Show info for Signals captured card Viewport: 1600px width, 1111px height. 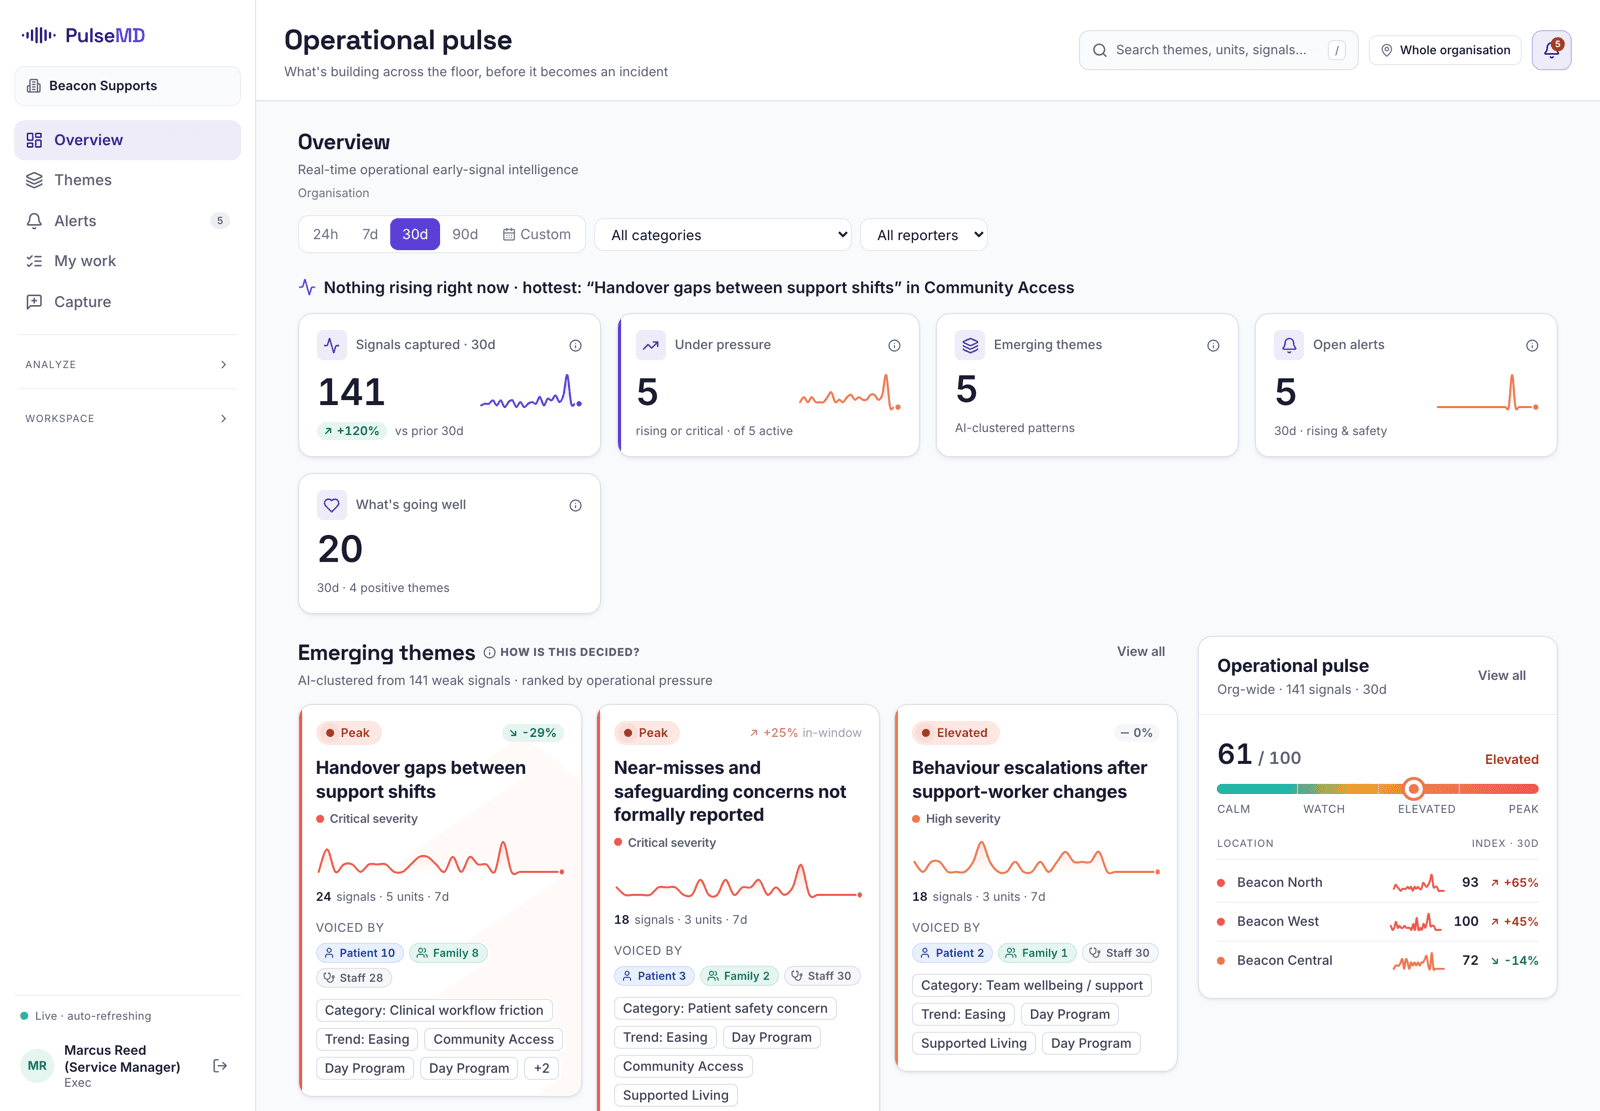tap(575, 345)
